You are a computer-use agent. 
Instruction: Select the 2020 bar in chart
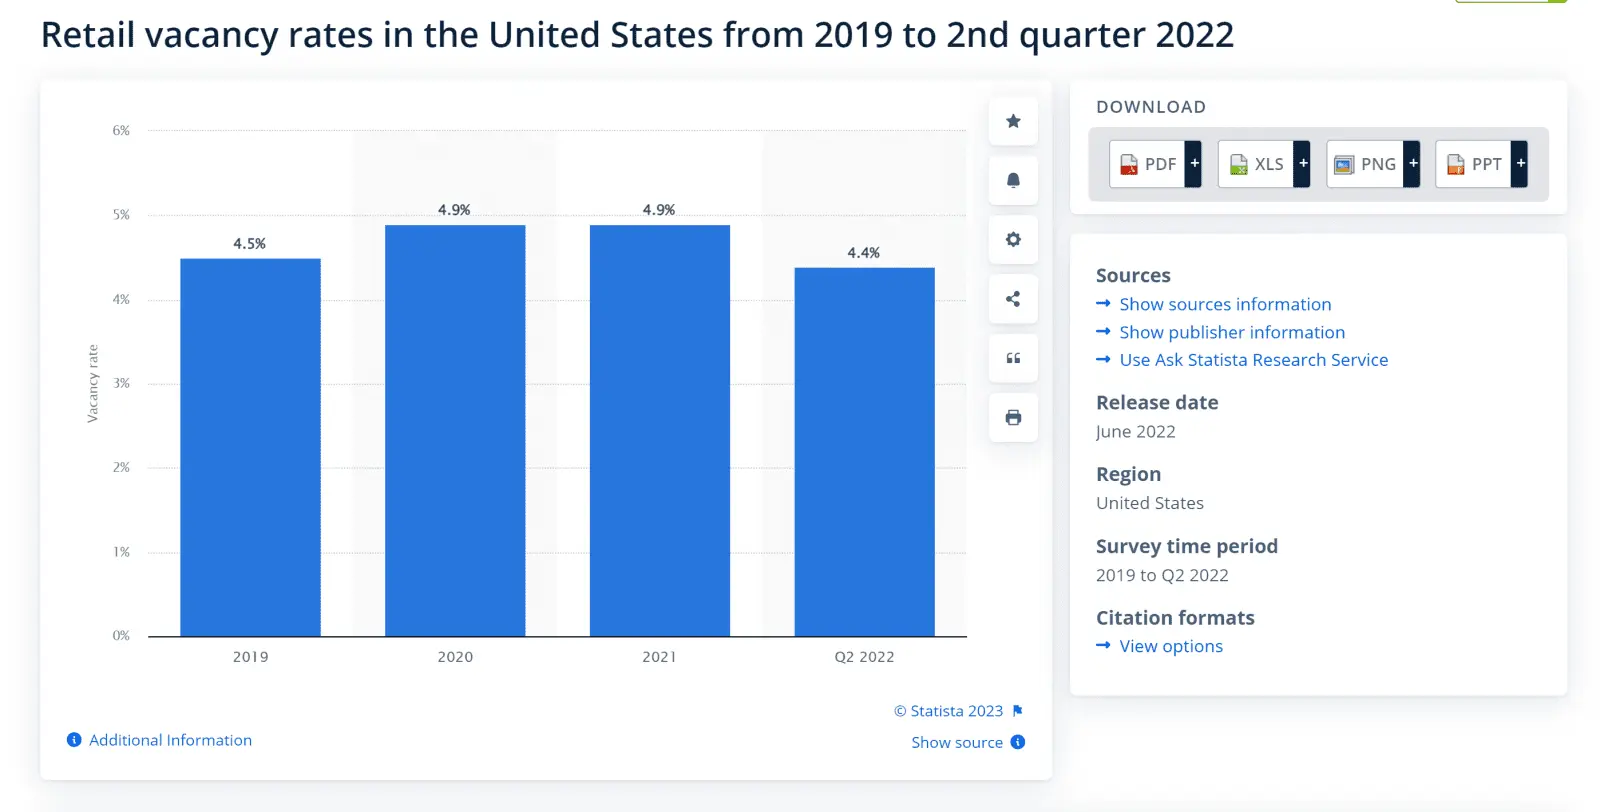(455, 430)
